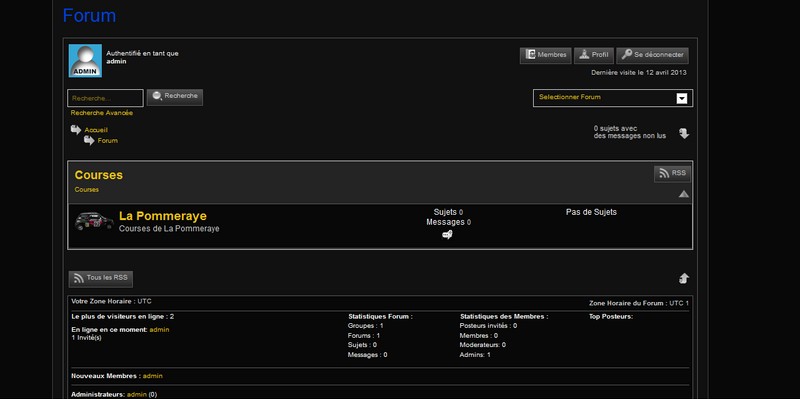
Task: Click the Forum breadcrumb link
Action: point(108,140)
